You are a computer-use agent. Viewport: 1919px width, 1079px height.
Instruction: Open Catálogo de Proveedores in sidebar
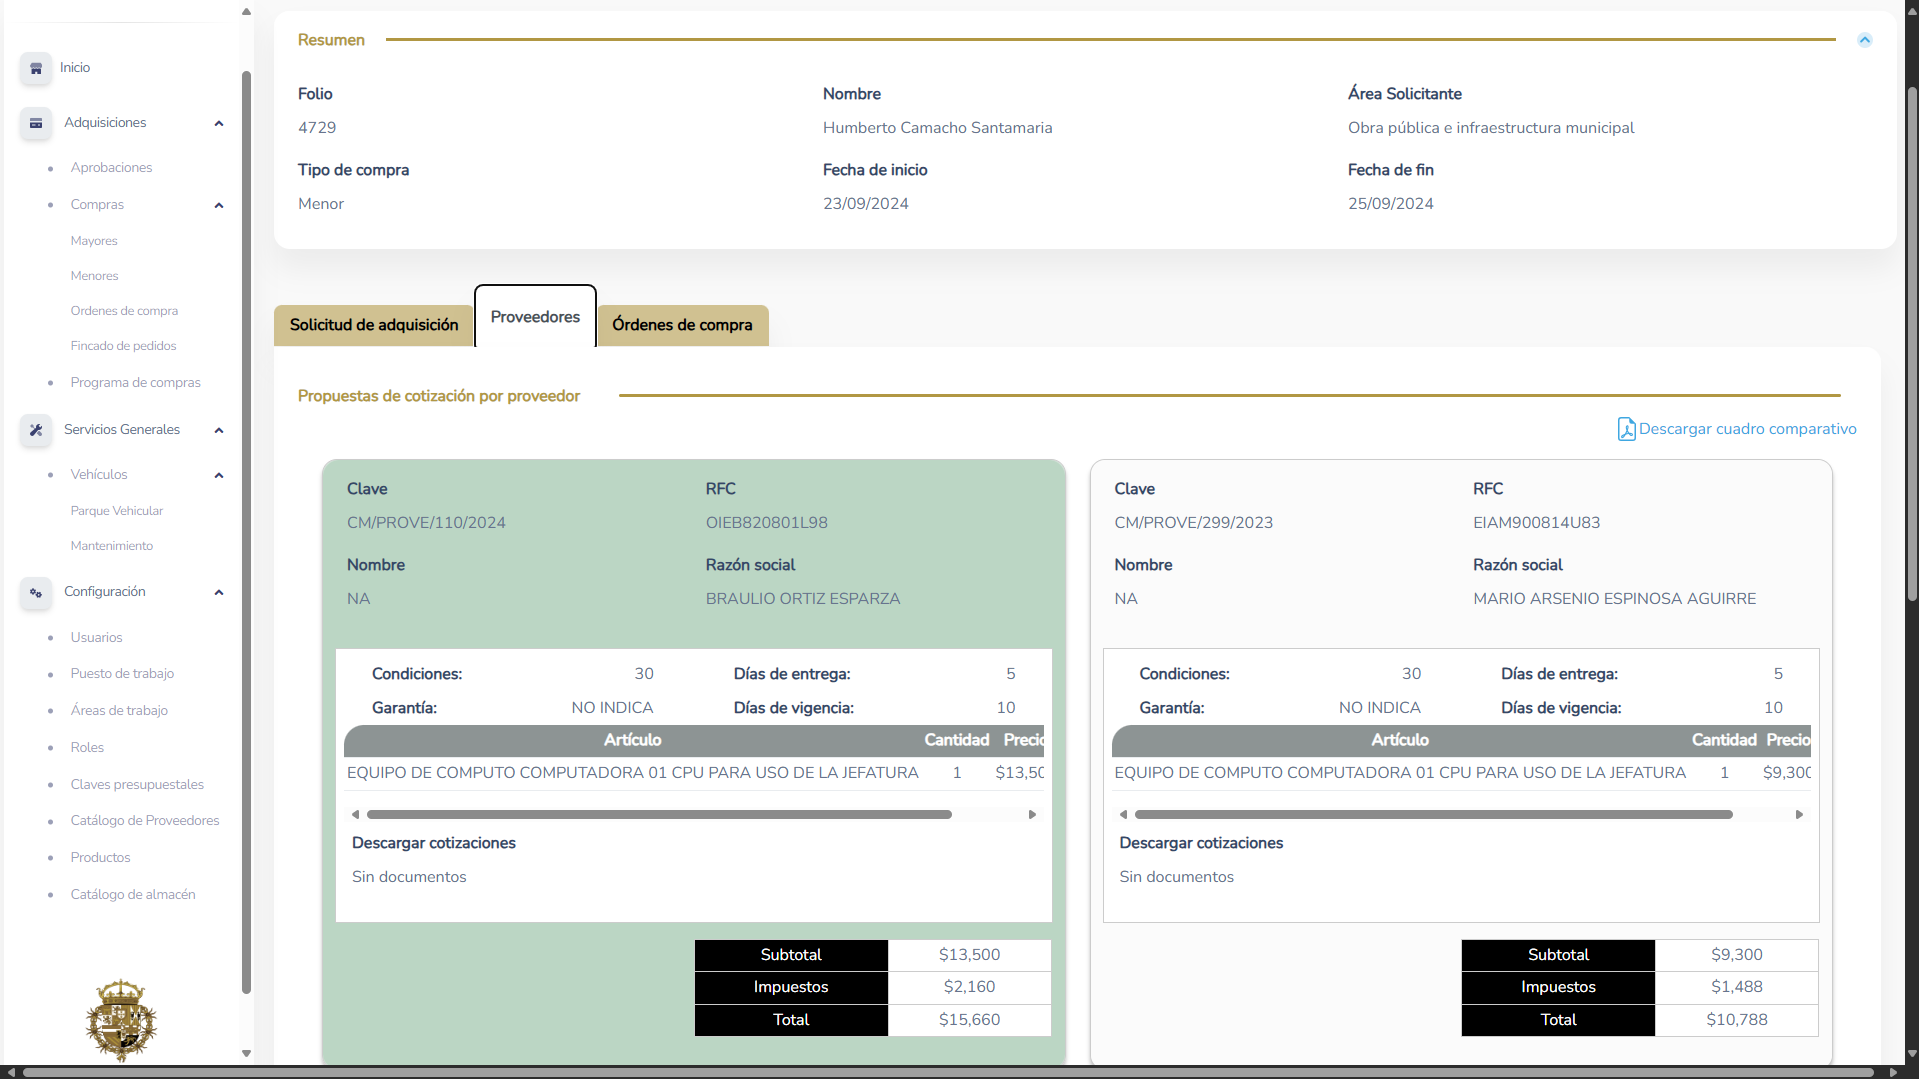click(x=145, y=820)
